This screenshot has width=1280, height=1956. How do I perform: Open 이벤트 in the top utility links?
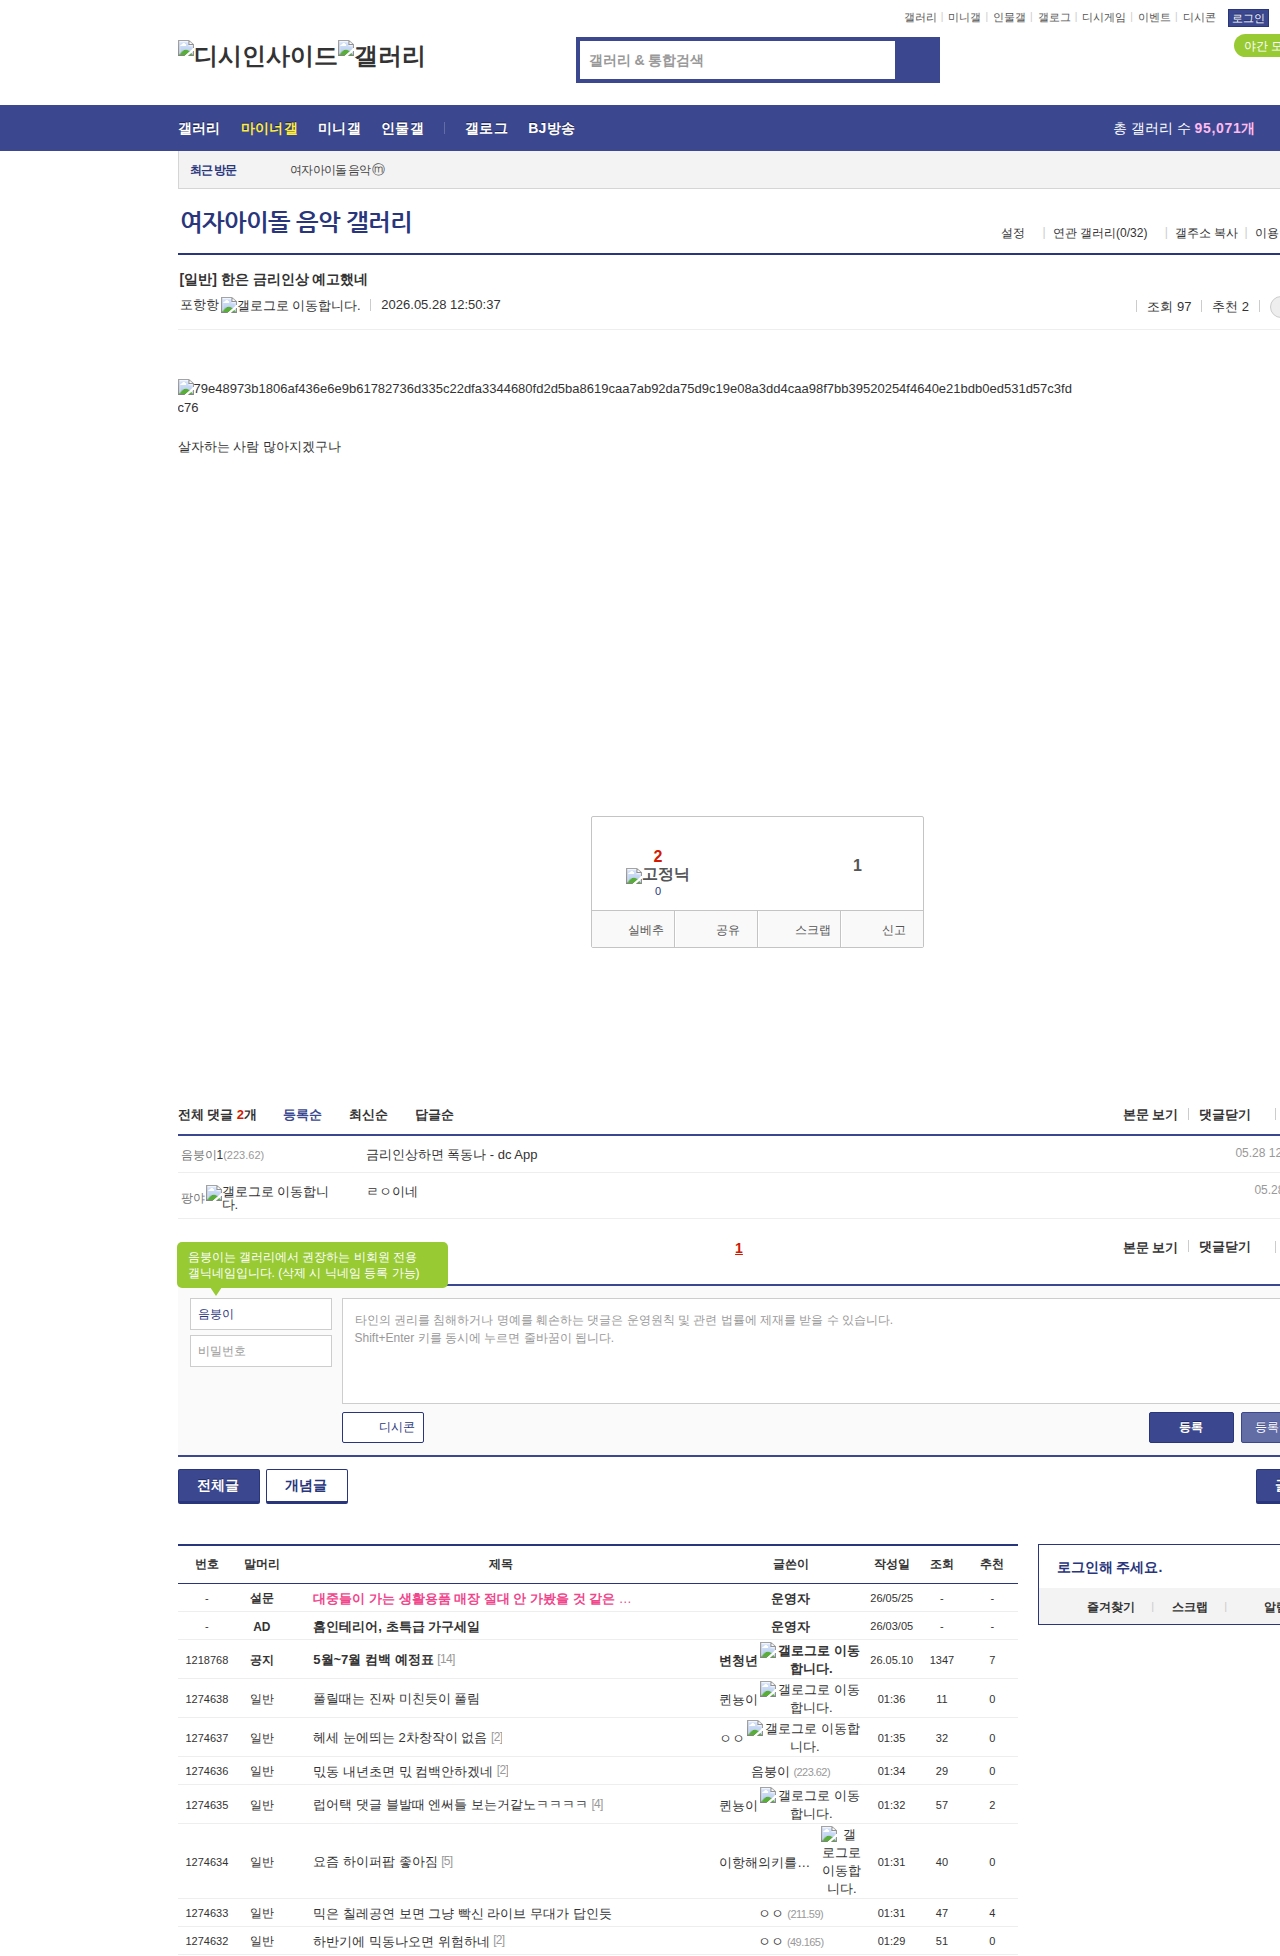coord(1154,18)
